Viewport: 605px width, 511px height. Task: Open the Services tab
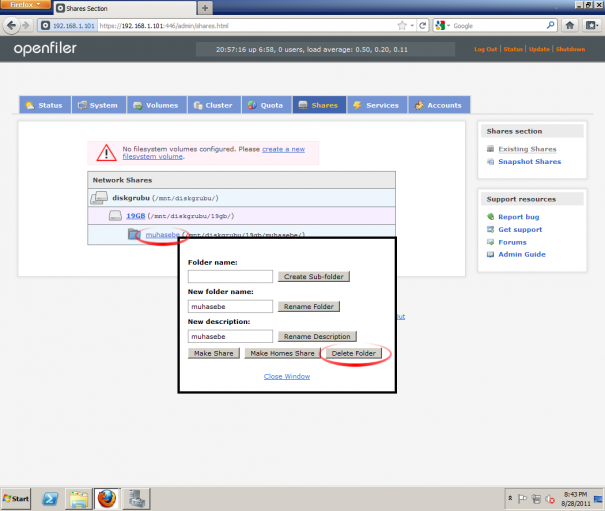coord(377,105)
